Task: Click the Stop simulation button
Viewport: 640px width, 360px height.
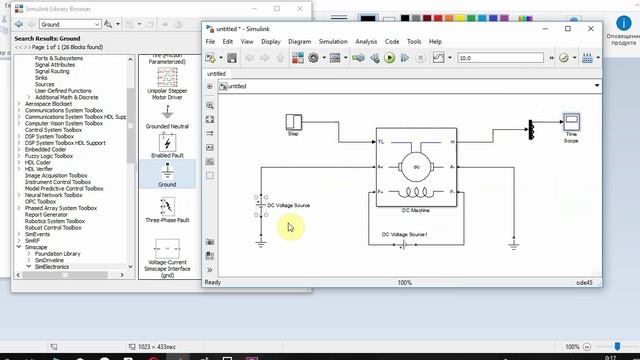Action: tap(420, 58)
